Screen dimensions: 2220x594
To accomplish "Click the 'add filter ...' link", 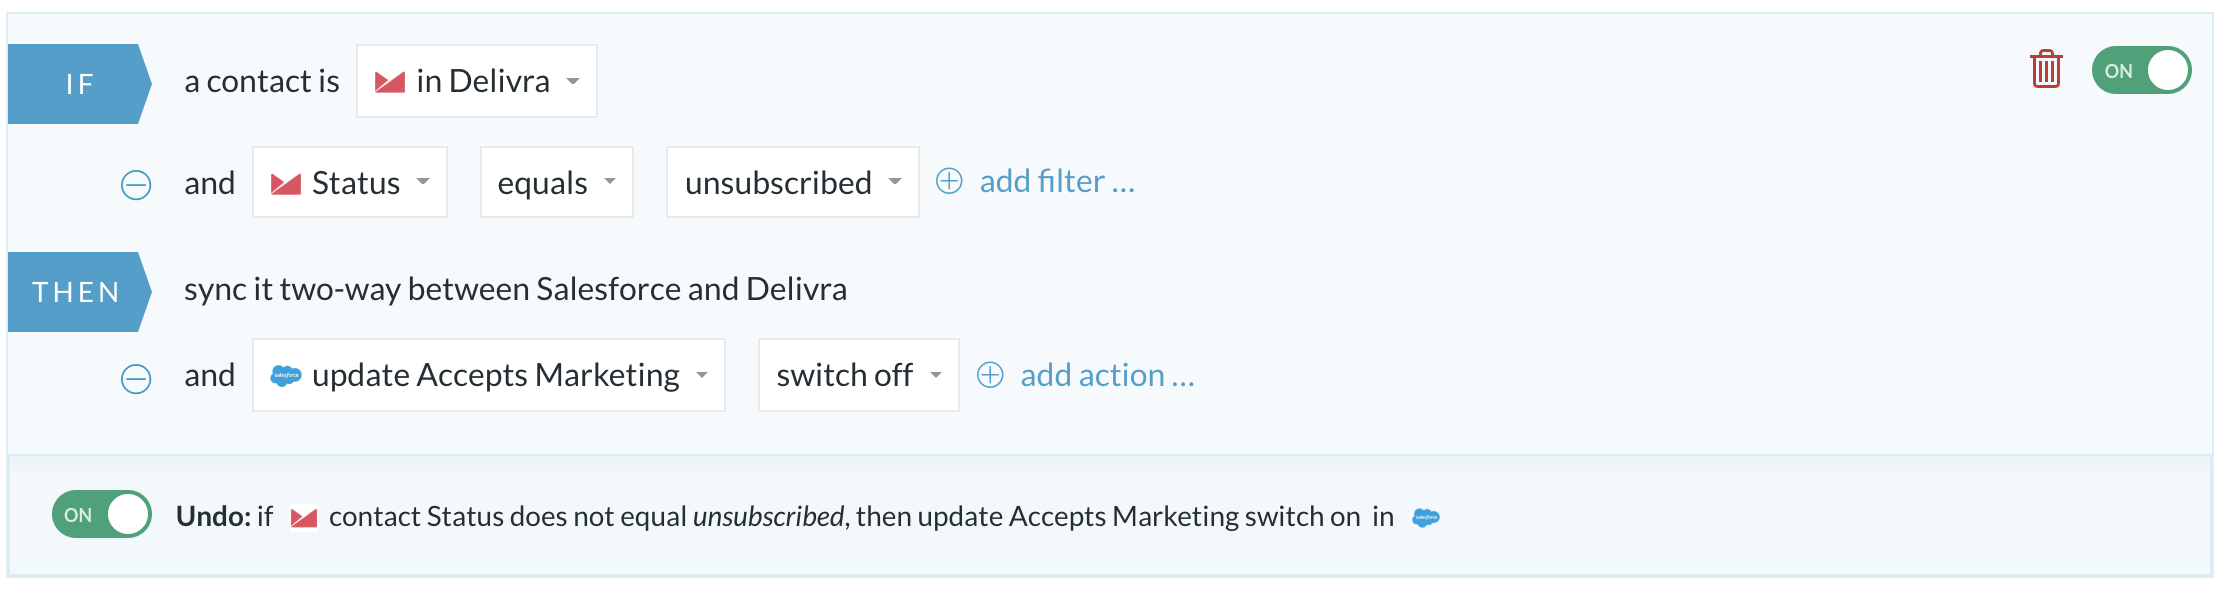I will coord(1057,181).
